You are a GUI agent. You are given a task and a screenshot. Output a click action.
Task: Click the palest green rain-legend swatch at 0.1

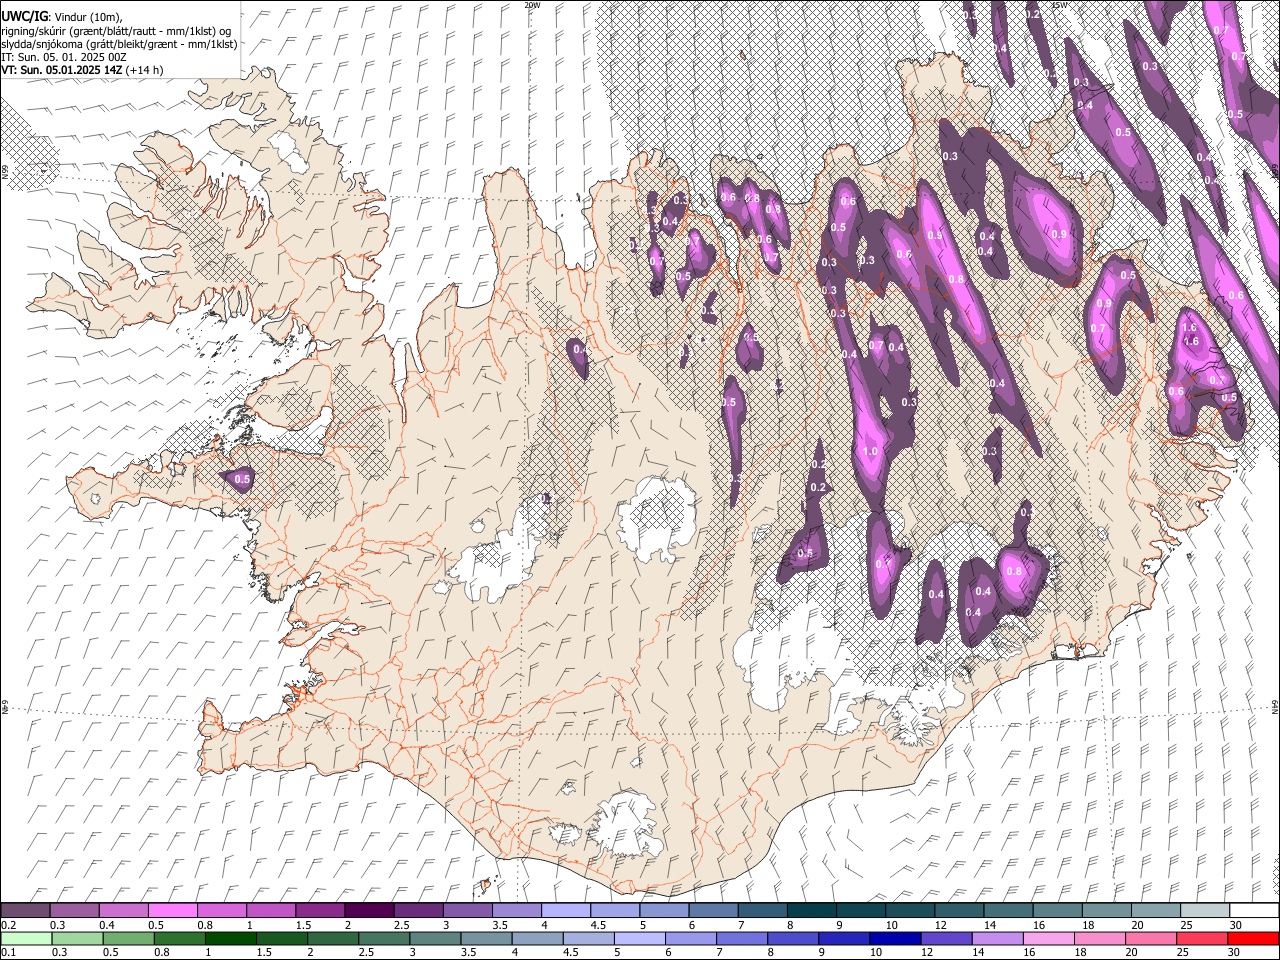click(26, 938)
